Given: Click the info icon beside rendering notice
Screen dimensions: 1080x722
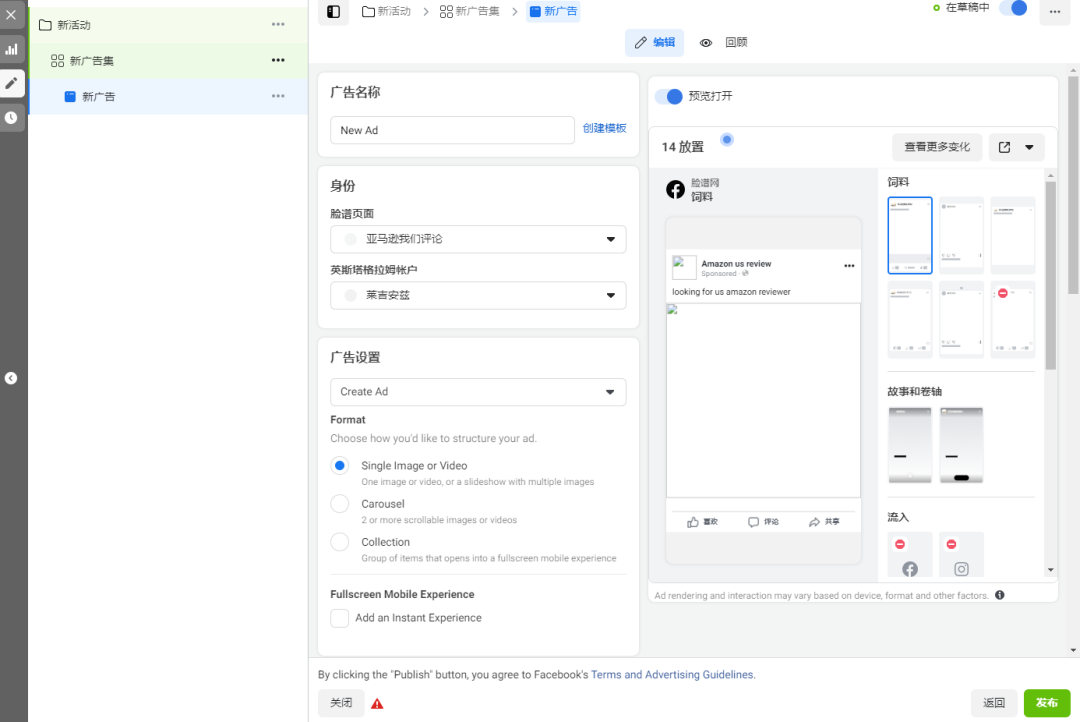Looking at the screenshot, I should click(x=999, y=595).
